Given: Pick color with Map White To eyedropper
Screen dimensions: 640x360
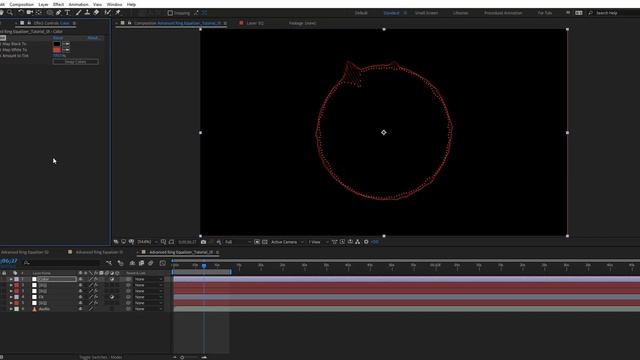Looking at the screenshot, I should pos(66,50).
